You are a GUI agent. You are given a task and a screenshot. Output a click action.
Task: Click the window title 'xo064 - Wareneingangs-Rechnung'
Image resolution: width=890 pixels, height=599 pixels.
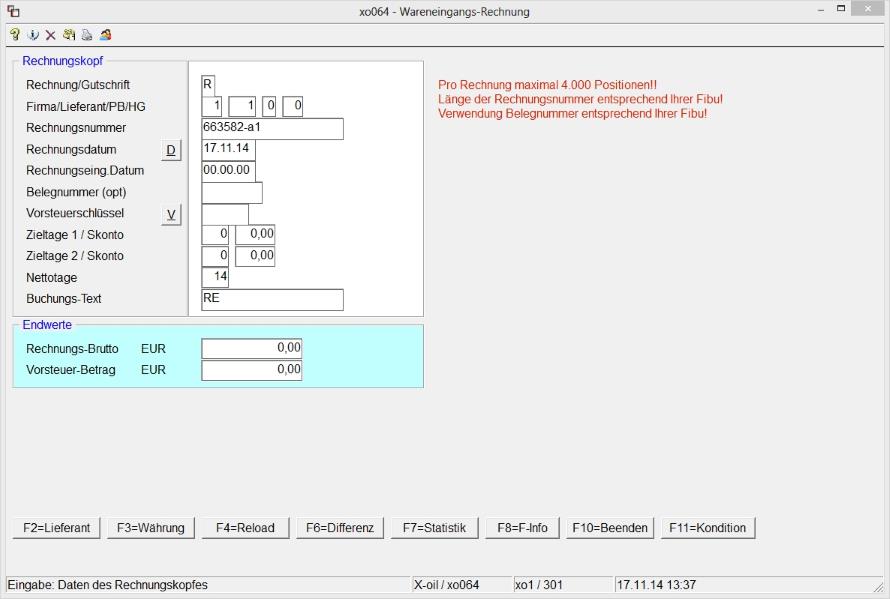tap(444, 11)
